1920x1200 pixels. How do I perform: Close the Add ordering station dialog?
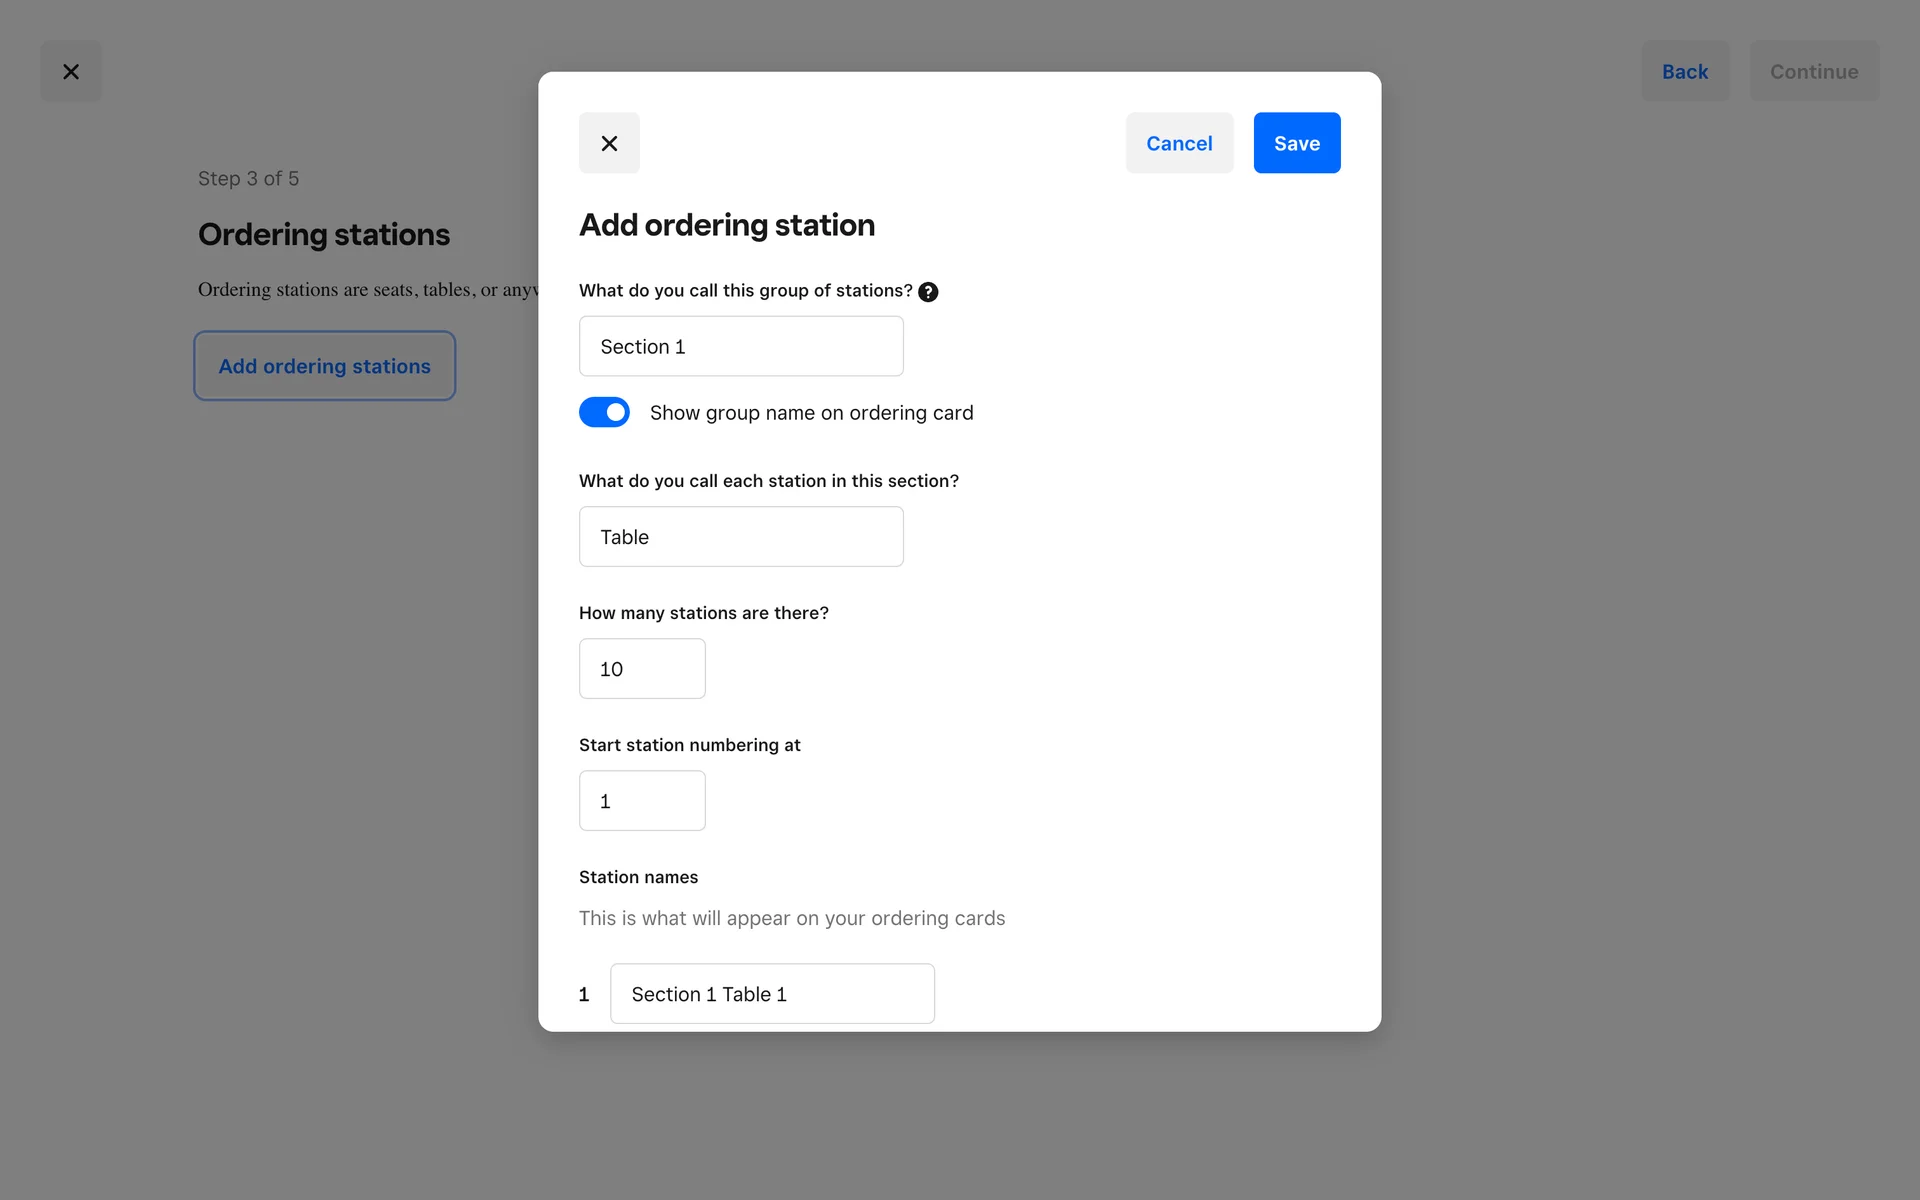609,143
